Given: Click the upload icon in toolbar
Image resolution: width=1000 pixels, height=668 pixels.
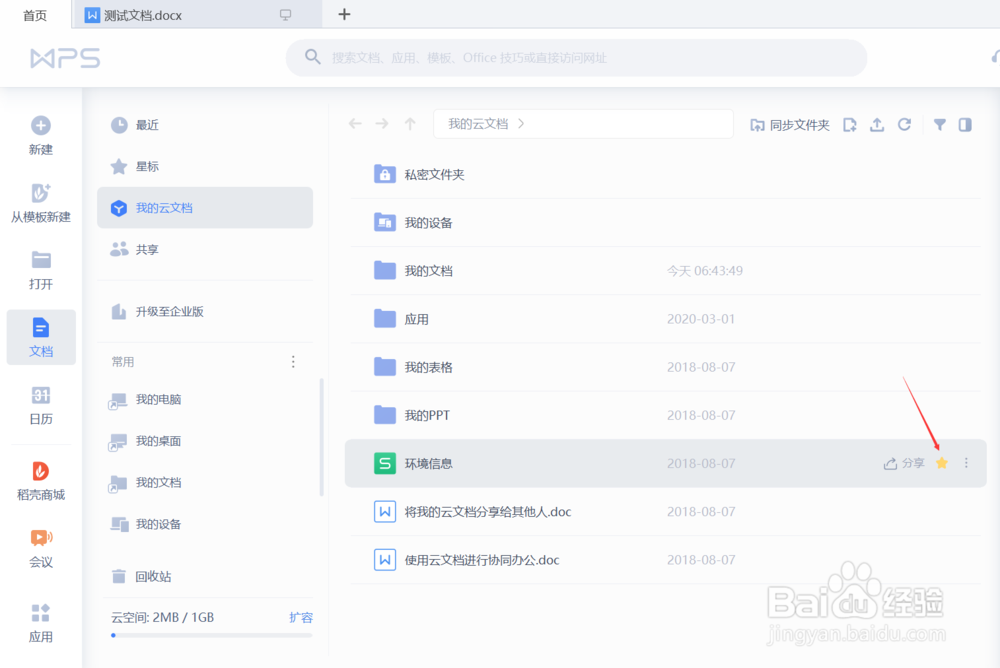Looking at the screenshot, I should (x=876, y=124).
